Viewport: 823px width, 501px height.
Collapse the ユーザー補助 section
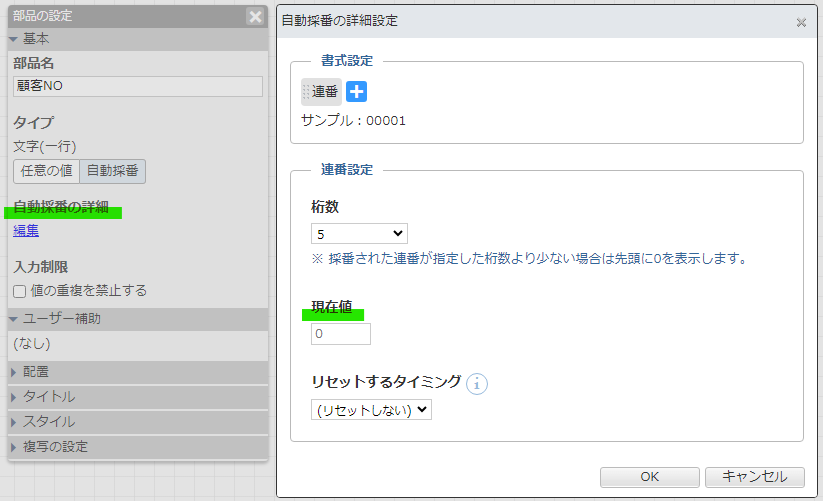point(60,319)
